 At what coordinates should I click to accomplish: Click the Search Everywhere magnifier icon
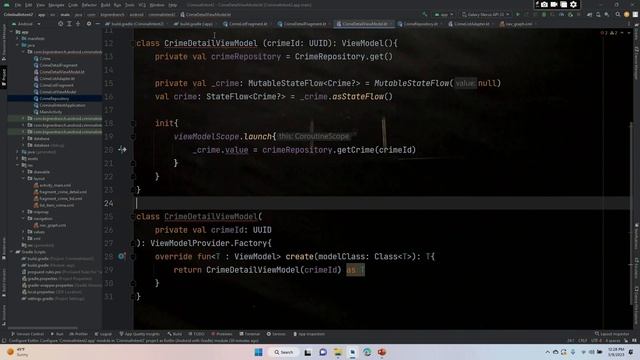pyautogui.click(x=618, y=15)
